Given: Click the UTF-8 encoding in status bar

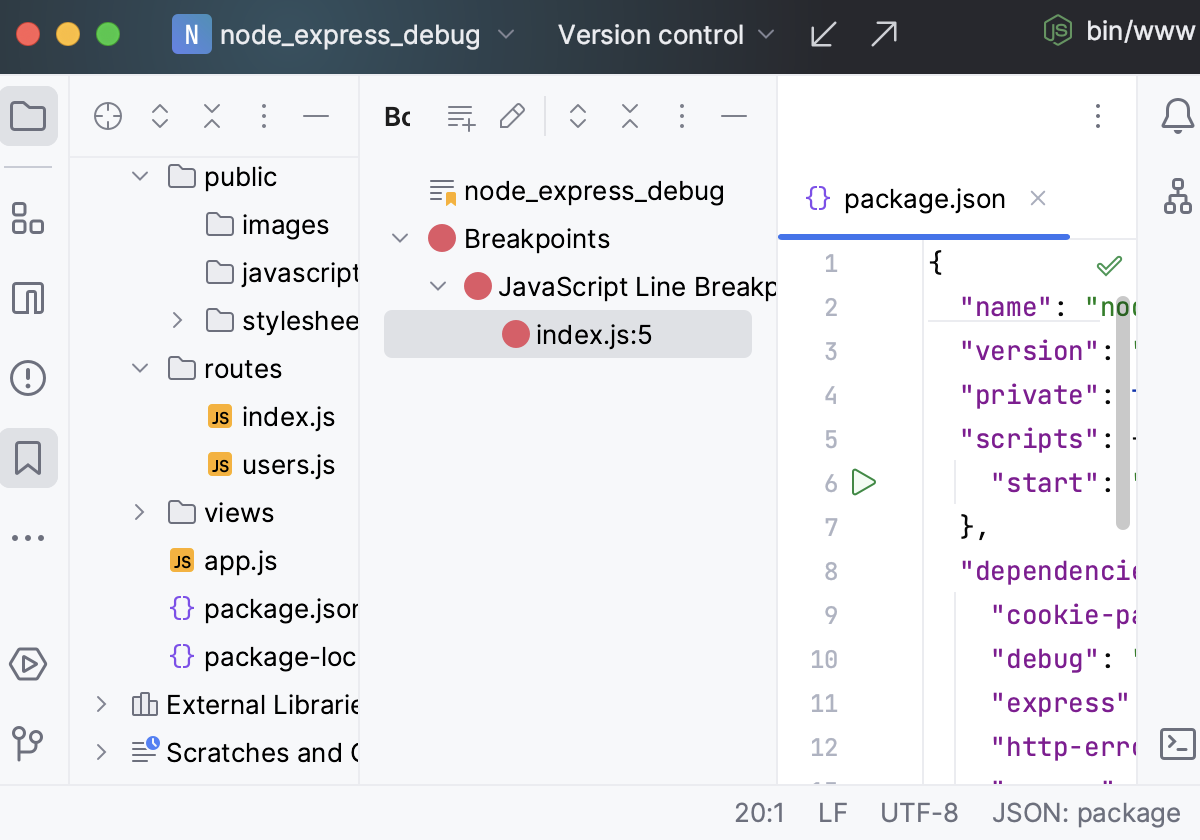Looking at the screenshot, I should coord(919,813).
